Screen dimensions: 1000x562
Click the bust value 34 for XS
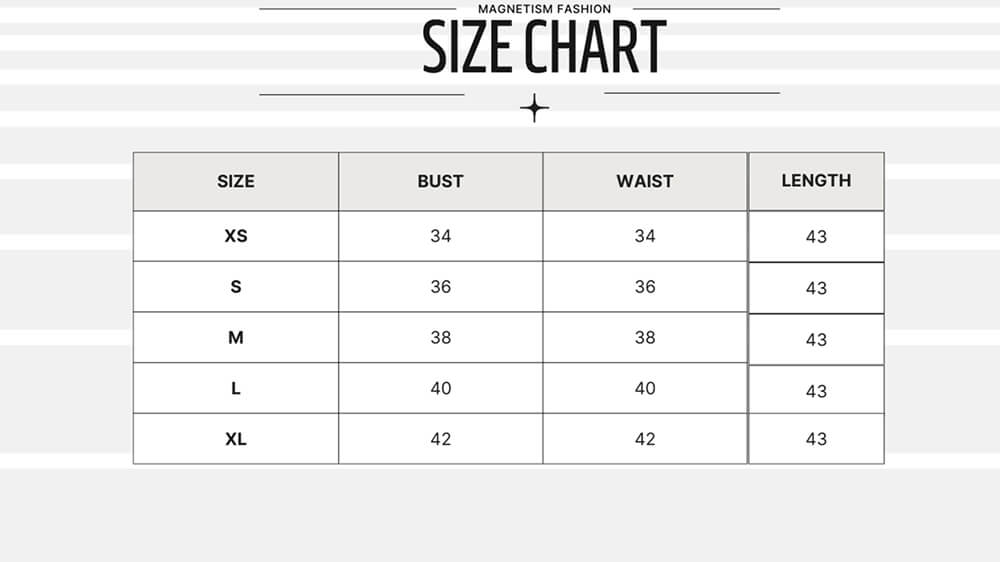tap(441, 236)
